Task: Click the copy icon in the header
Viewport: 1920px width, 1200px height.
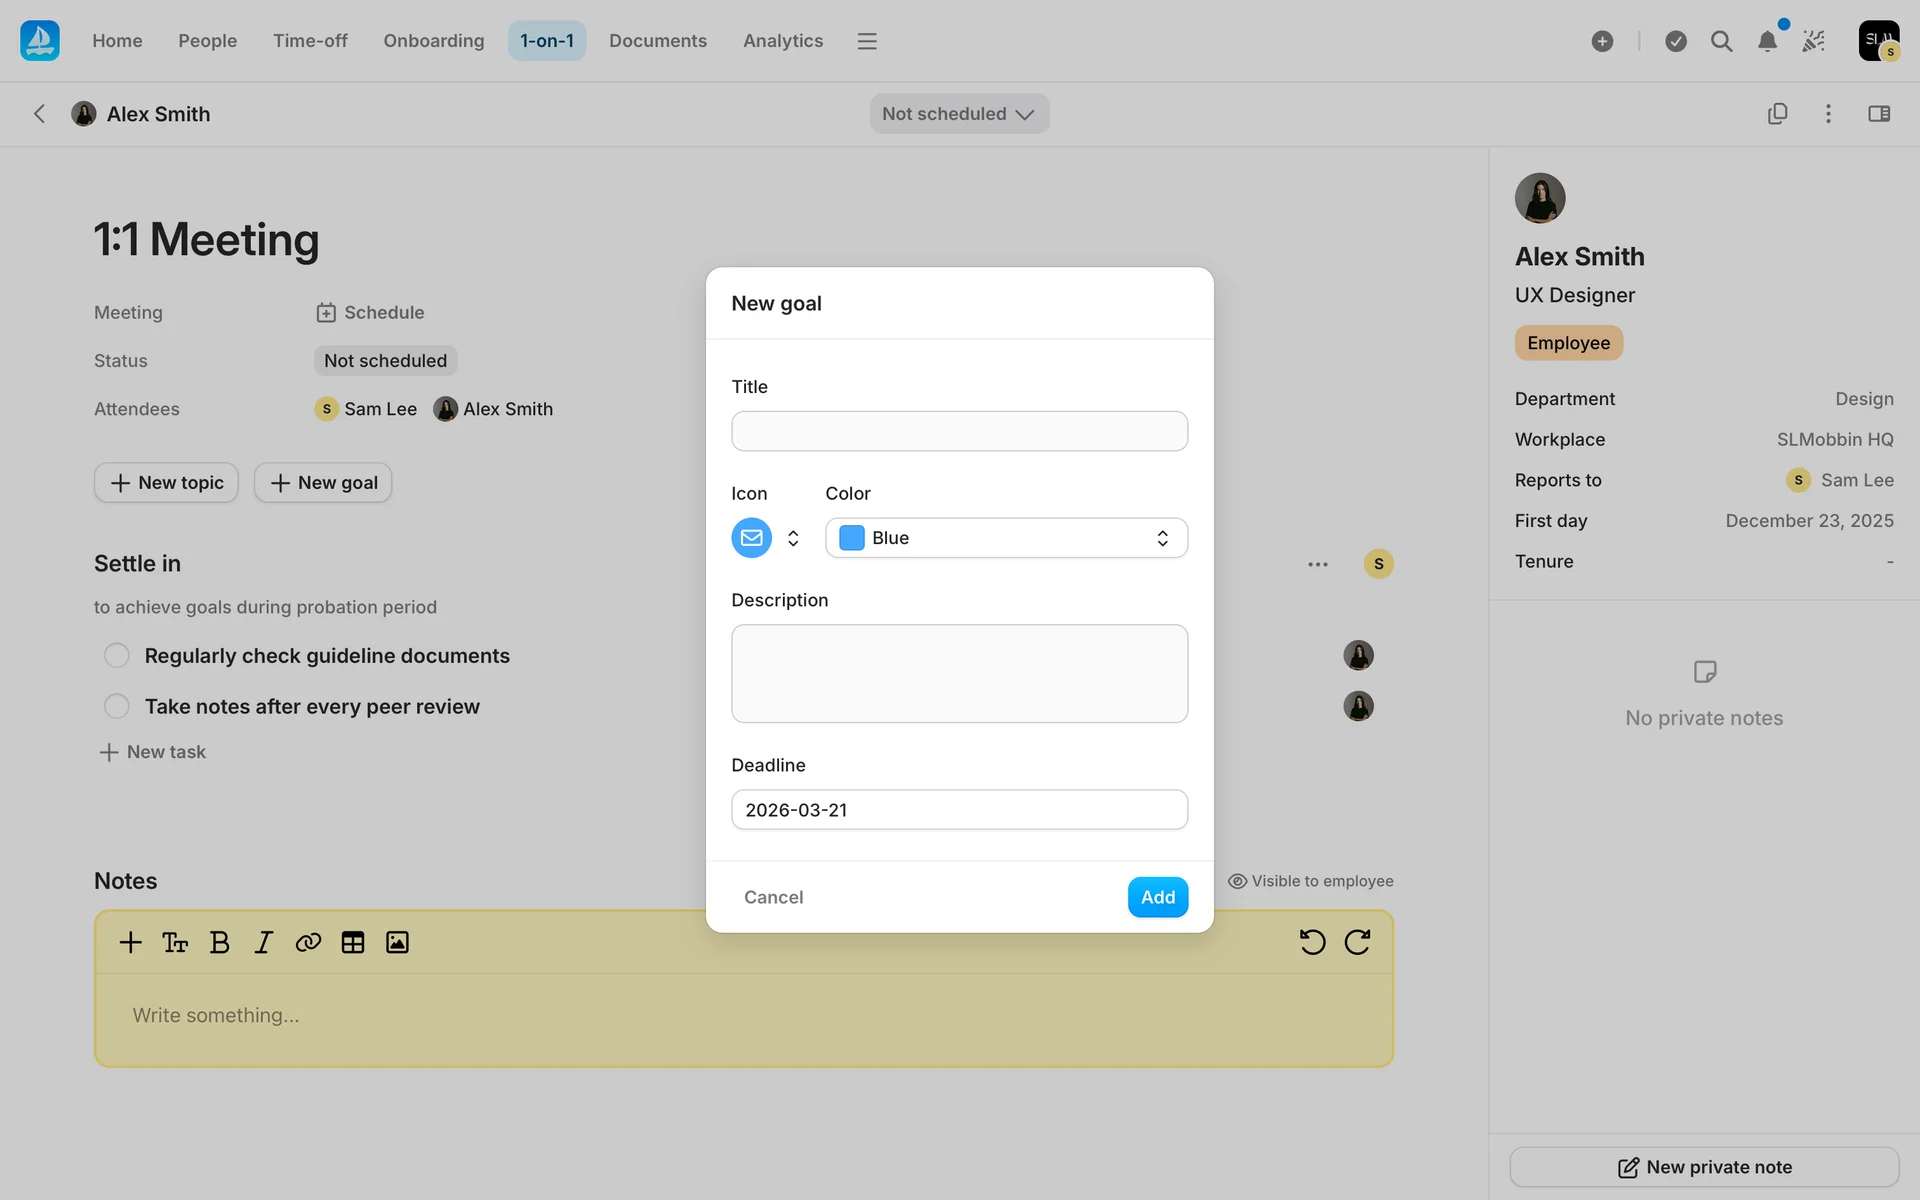Action: tap(1777, 114)
